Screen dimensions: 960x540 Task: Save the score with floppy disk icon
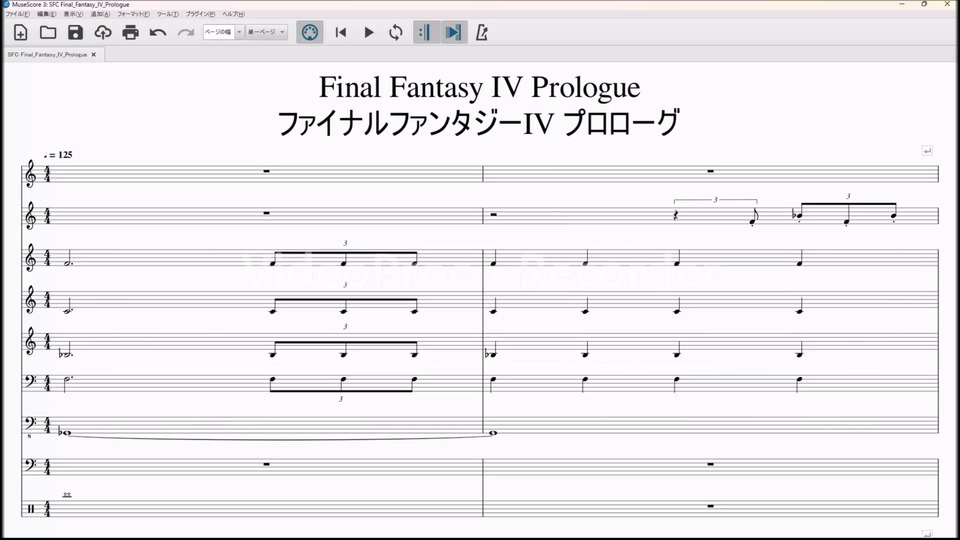75,32
